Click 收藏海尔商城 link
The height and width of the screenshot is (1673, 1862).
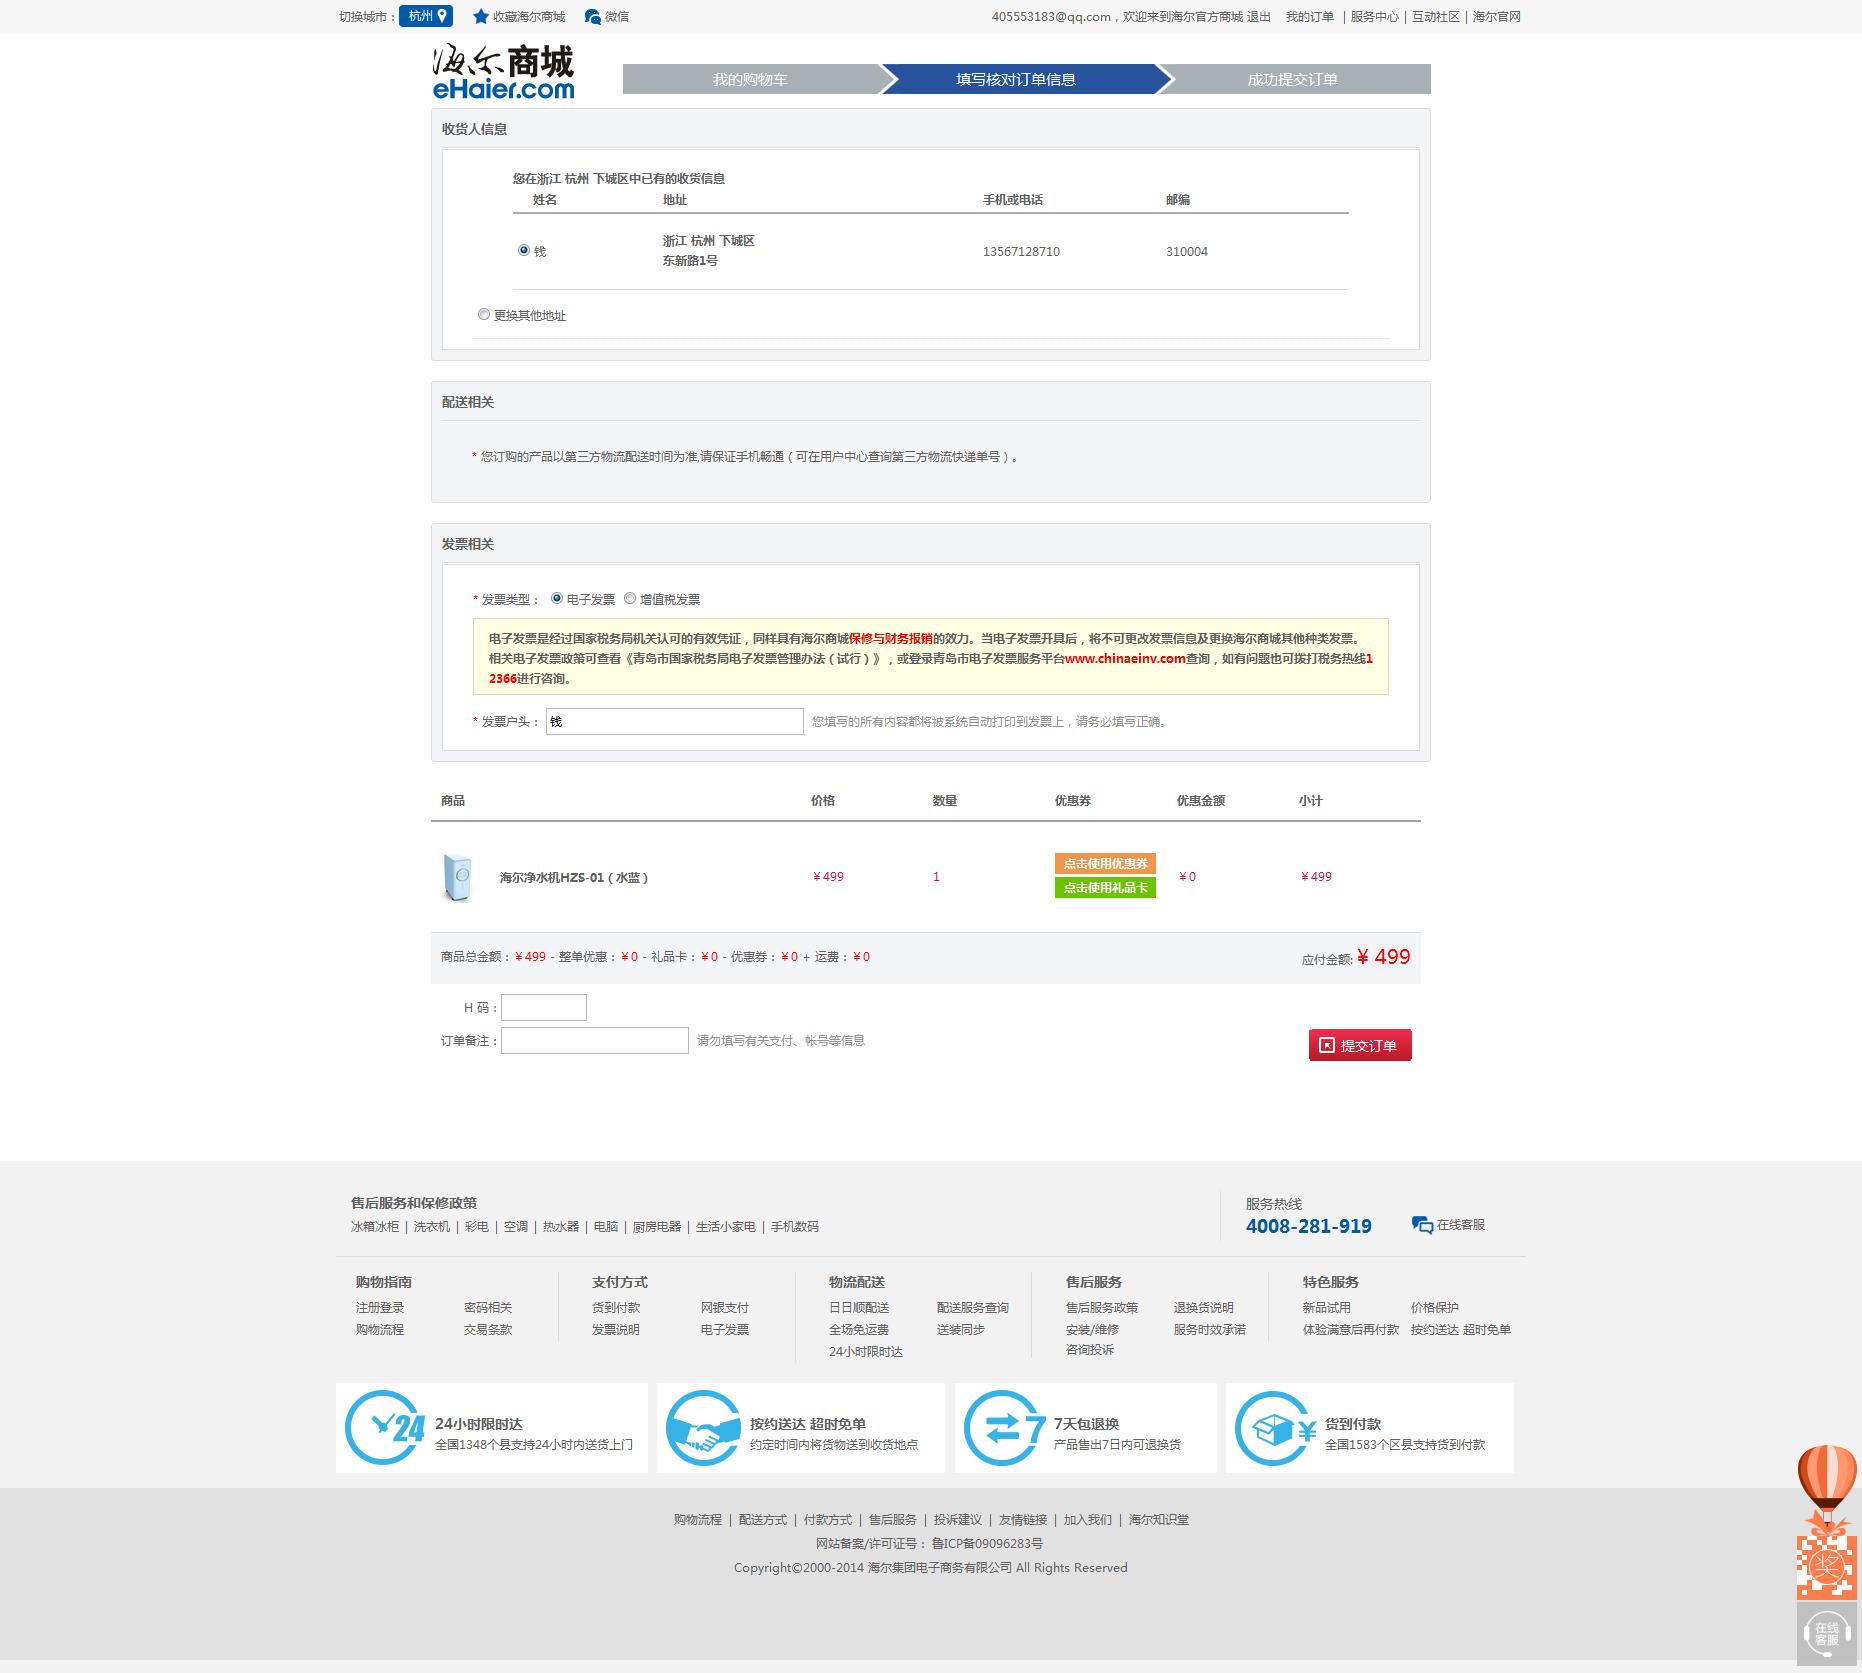coord(529,16)
